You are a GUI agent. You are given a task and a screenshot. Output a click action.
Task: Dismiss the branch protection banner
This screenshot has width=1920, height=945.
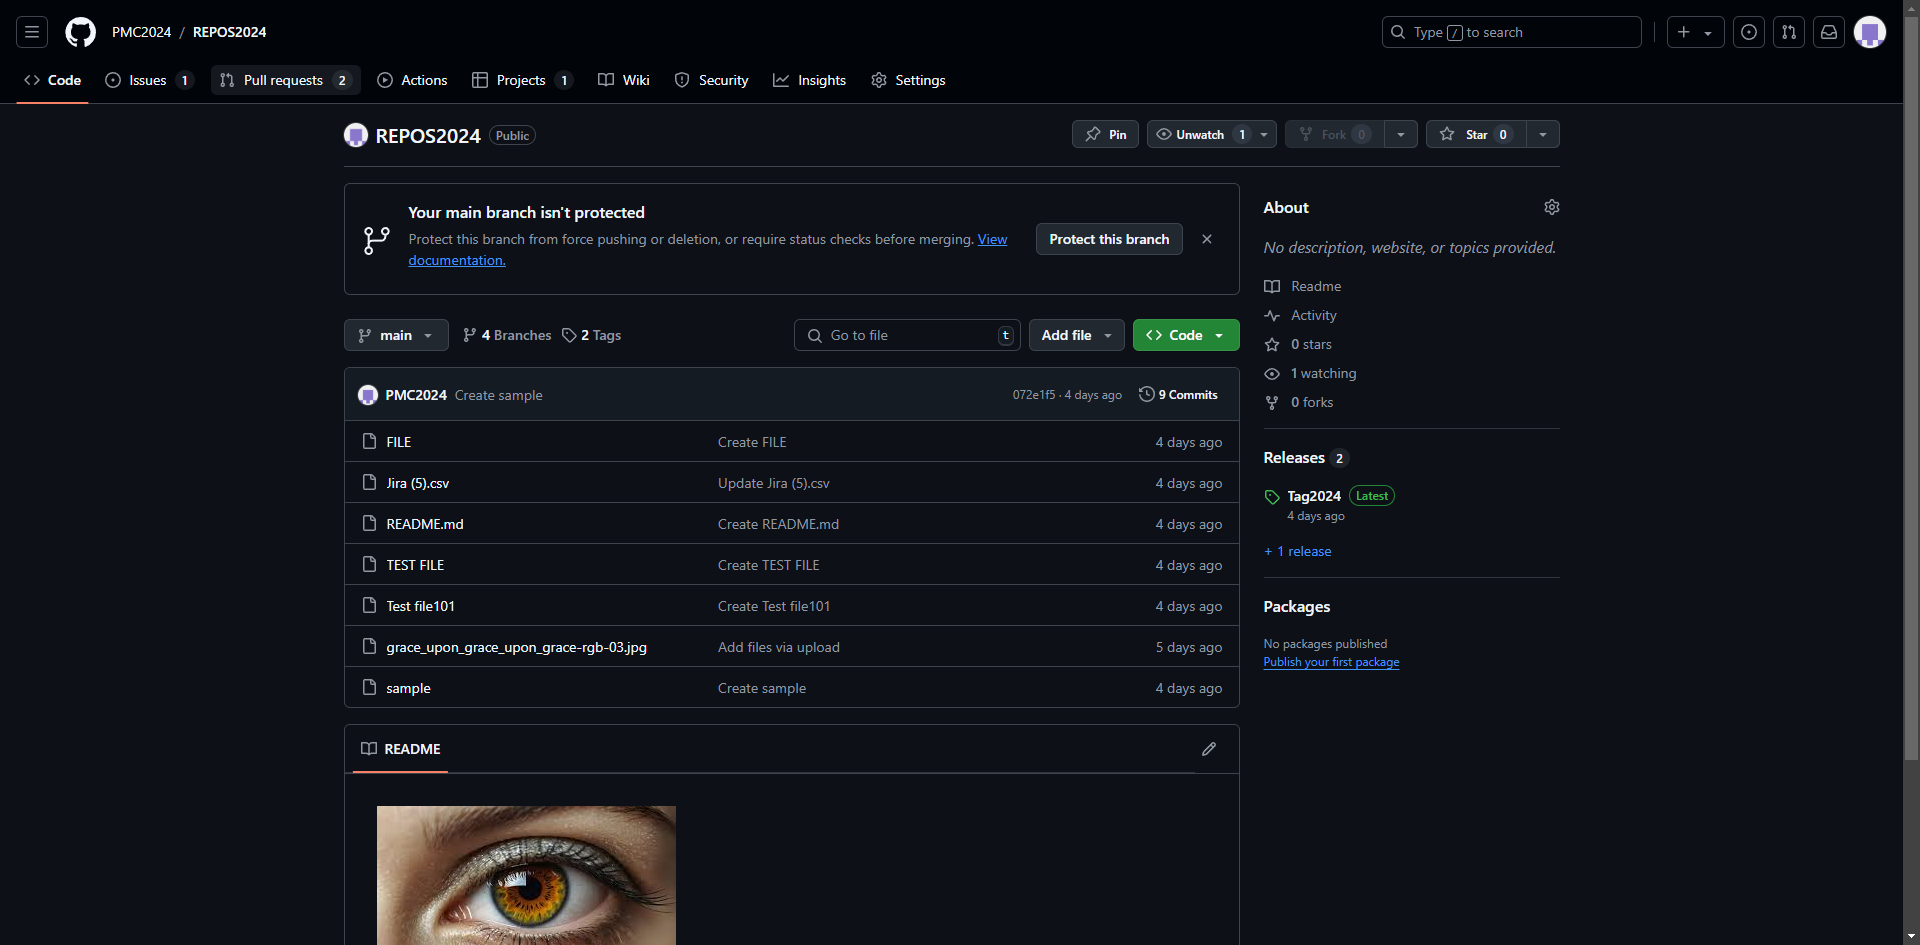(1206, 239)
